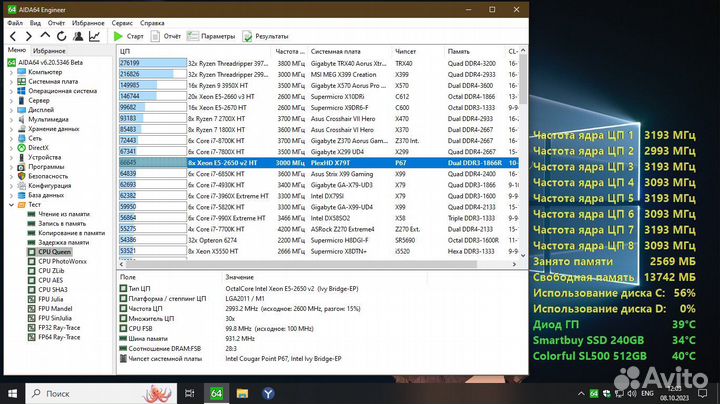
Task: Open the graph chart toolbar icon
Action: click(x=94, y=36)
